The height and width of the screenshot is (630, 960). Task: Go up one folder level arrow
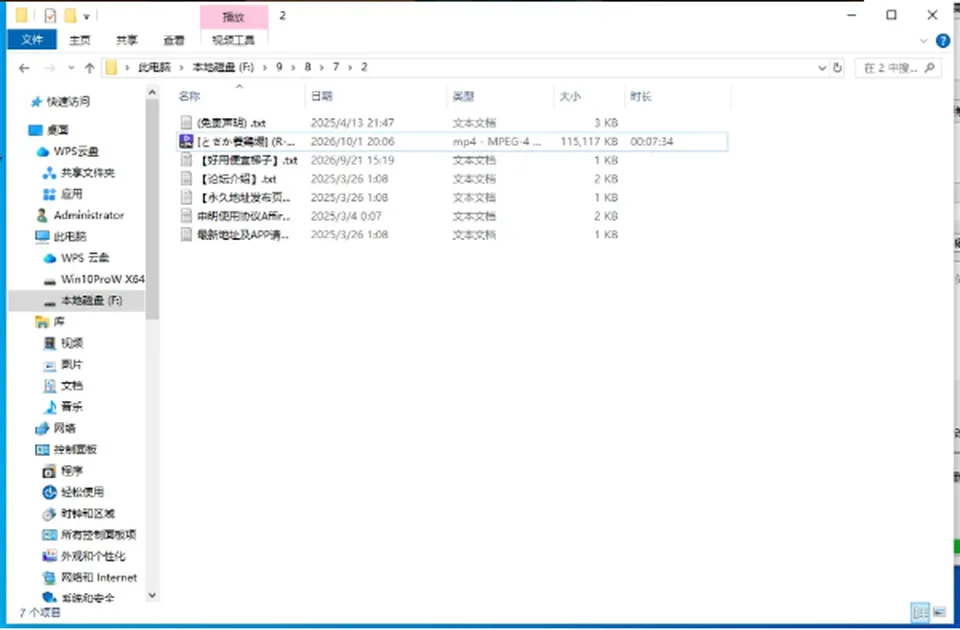coord(89,68)
